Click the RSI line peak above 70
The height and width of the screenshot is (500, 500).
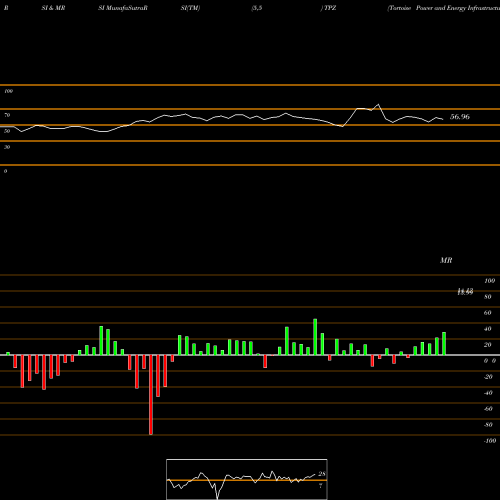(x=378, y=105)
